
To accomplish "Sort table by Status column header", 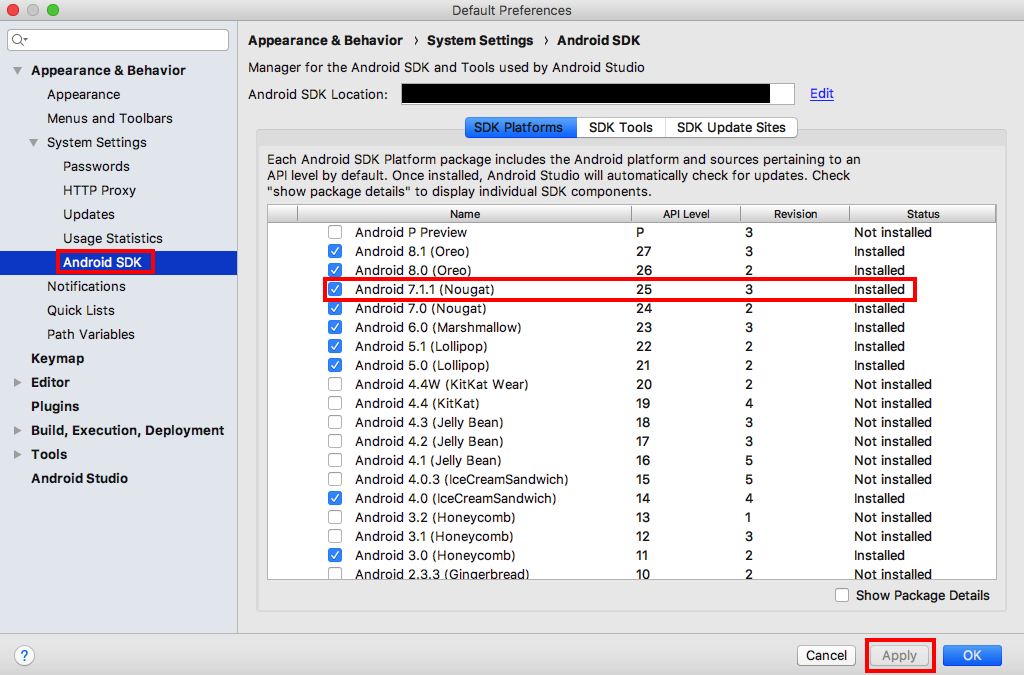I will [923, 214].
